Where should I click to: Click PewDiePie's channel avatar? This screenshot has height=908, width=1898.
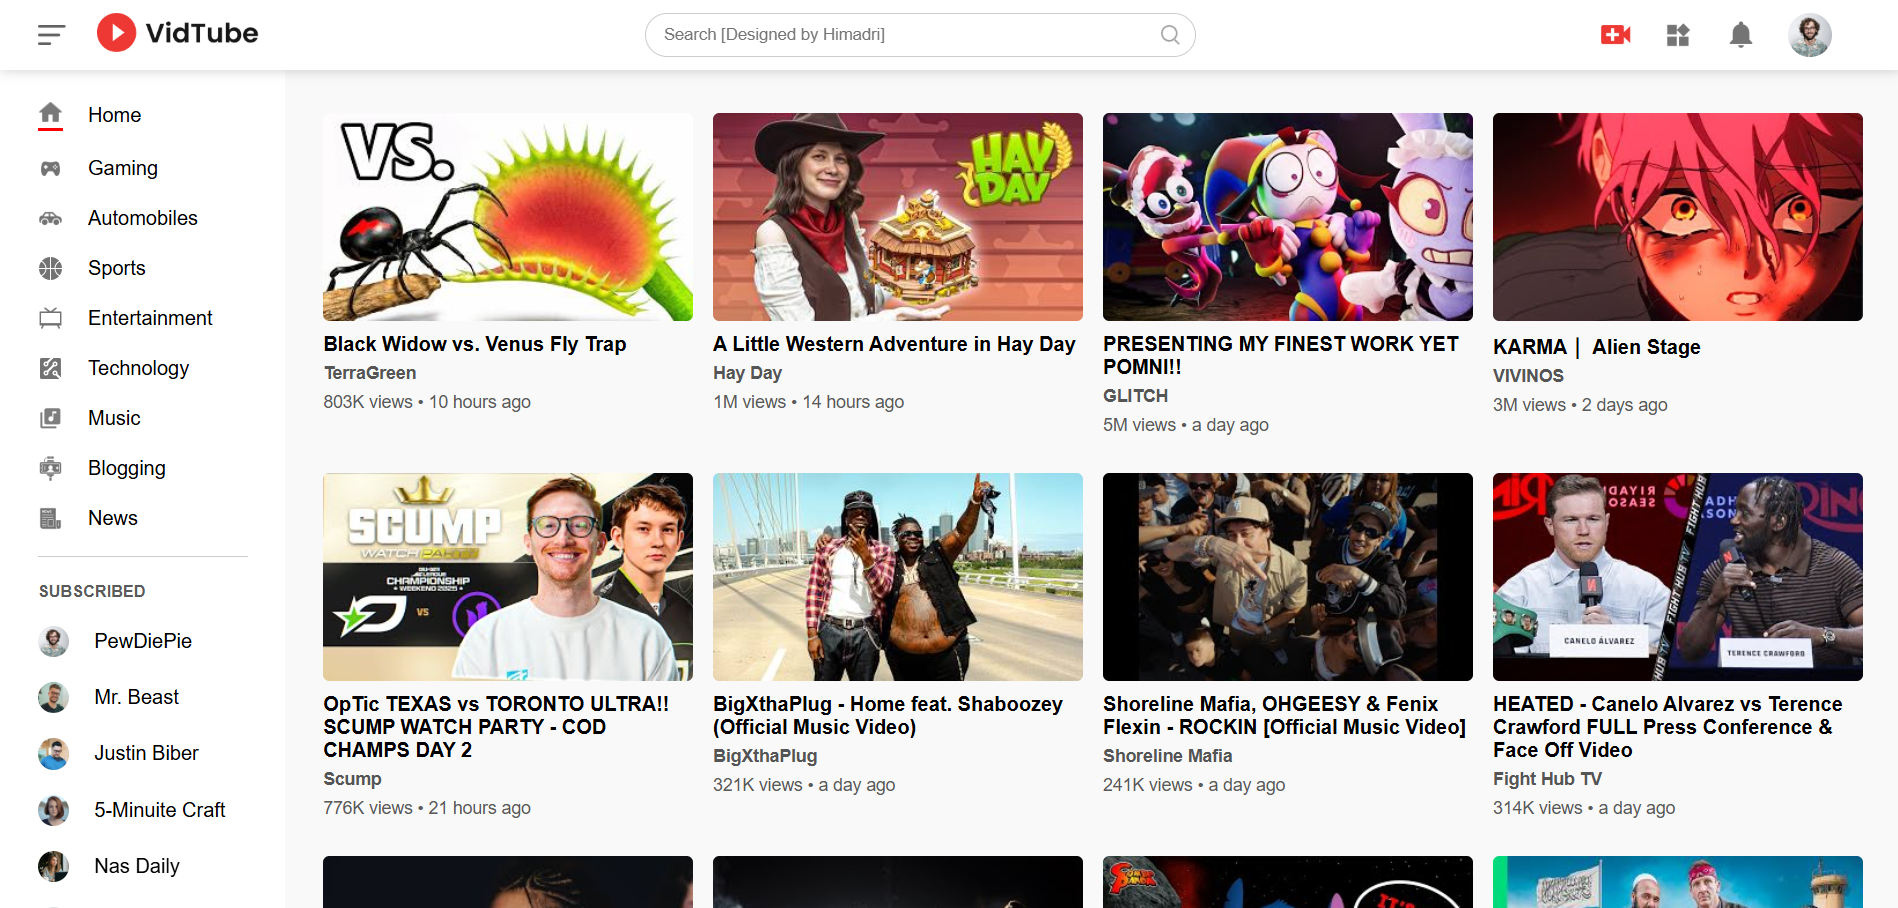[54, 641]
